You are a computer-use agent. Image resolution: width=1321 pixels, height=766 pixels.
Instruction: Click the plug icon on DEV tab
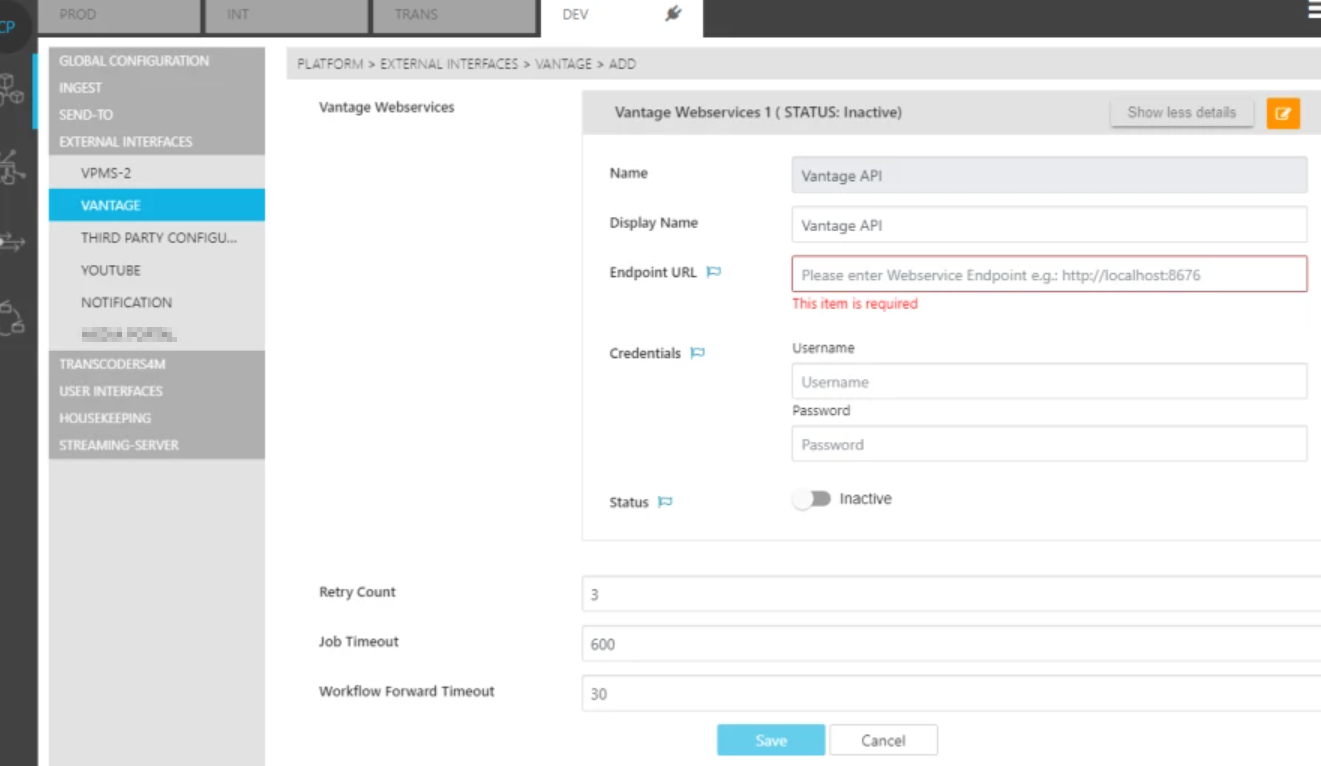pyautogui.click(x=673, y=14)
